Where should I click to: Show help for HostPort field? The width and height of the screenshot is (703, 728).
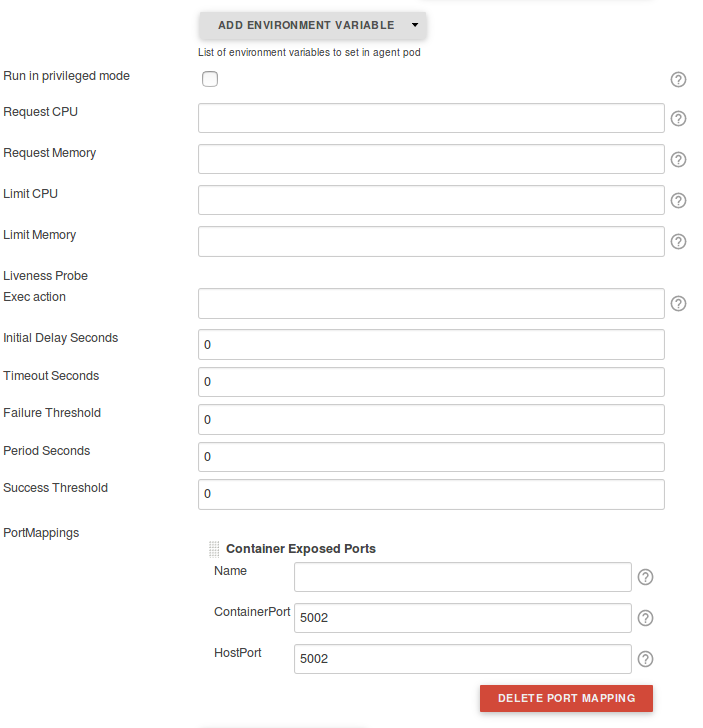point(645,659)
